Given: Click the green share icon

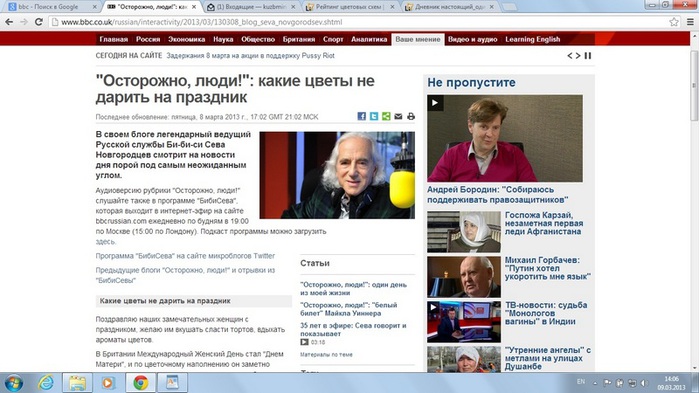Looking at the screenshot, I should (x=386, y=116).
